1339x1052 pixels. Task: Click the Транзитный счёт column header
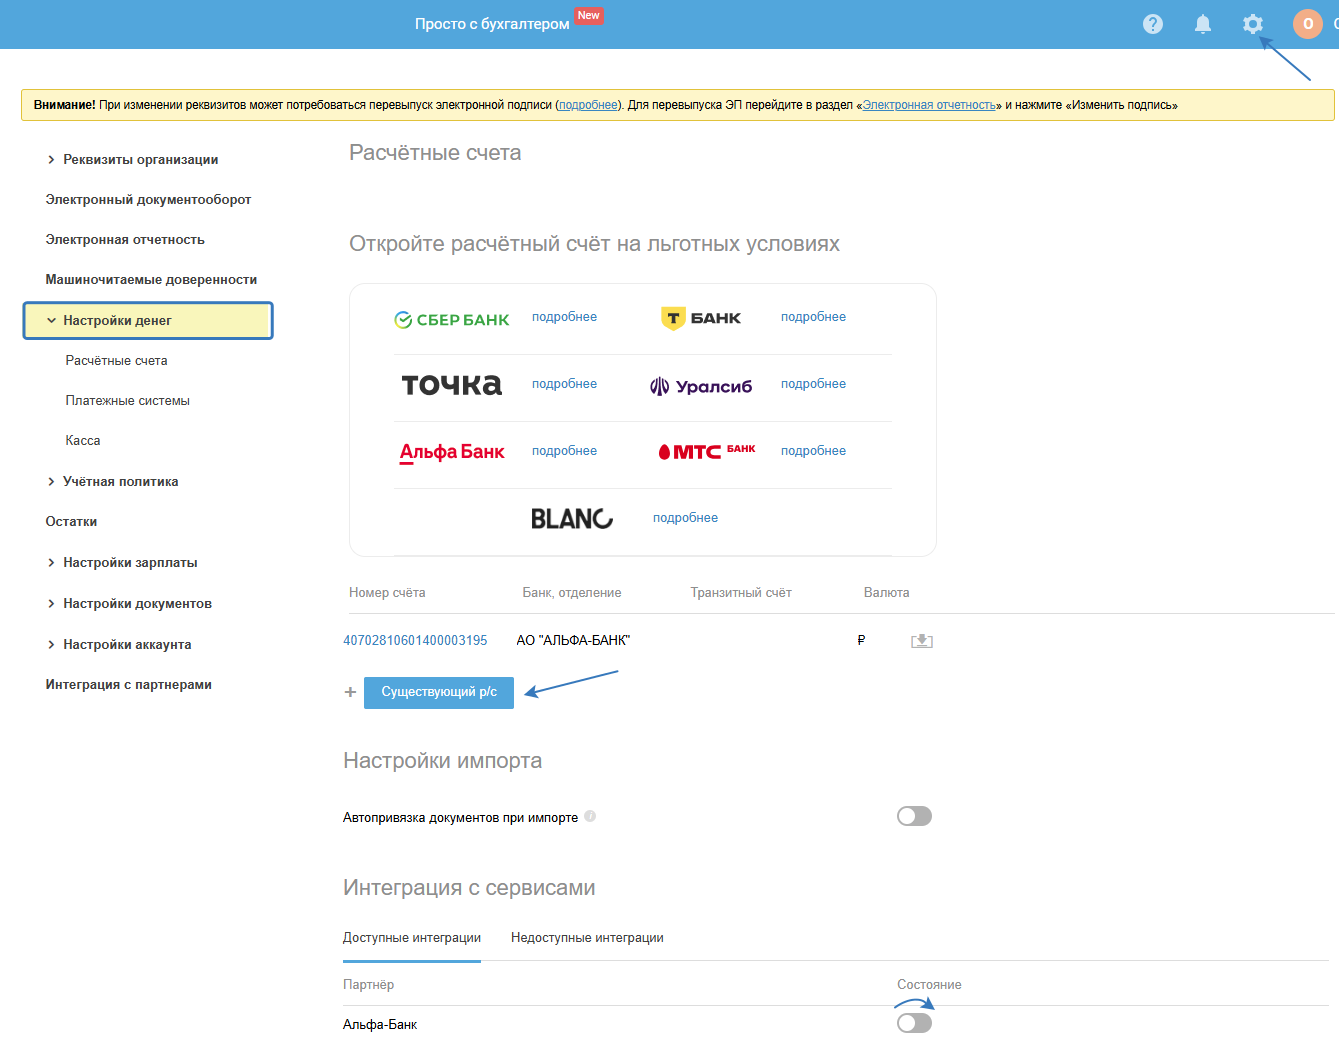(x=741, y=593)
